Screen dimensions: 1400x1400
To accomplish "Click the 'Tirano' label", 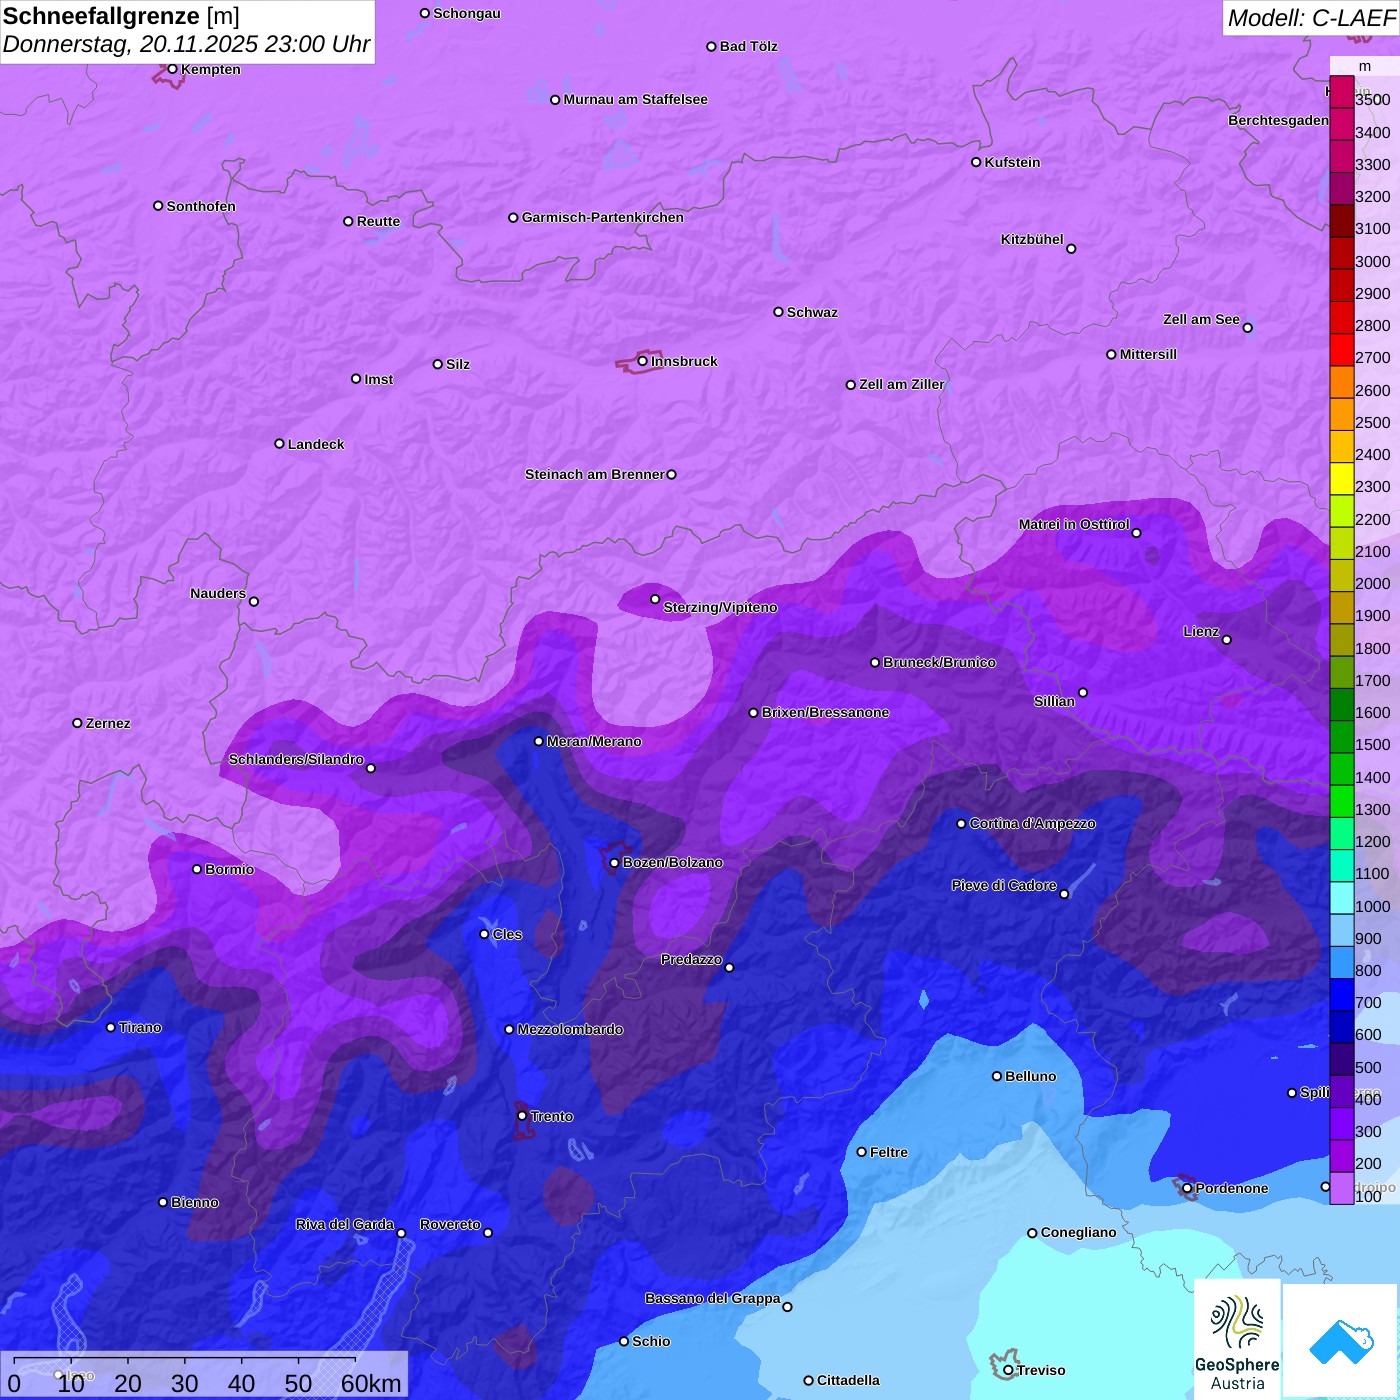I will click(140, 1027).
